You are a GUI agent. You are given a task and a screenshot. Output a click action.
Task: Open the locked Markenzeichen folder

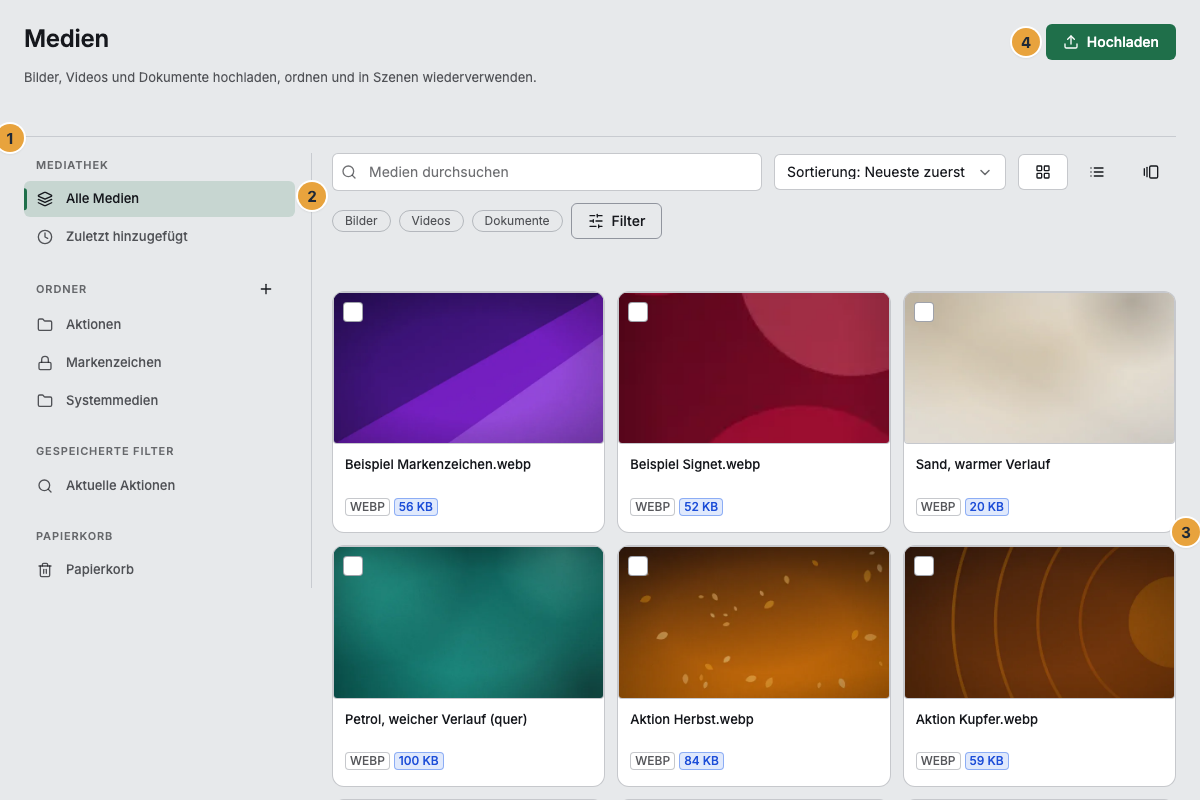pos(160,362)
